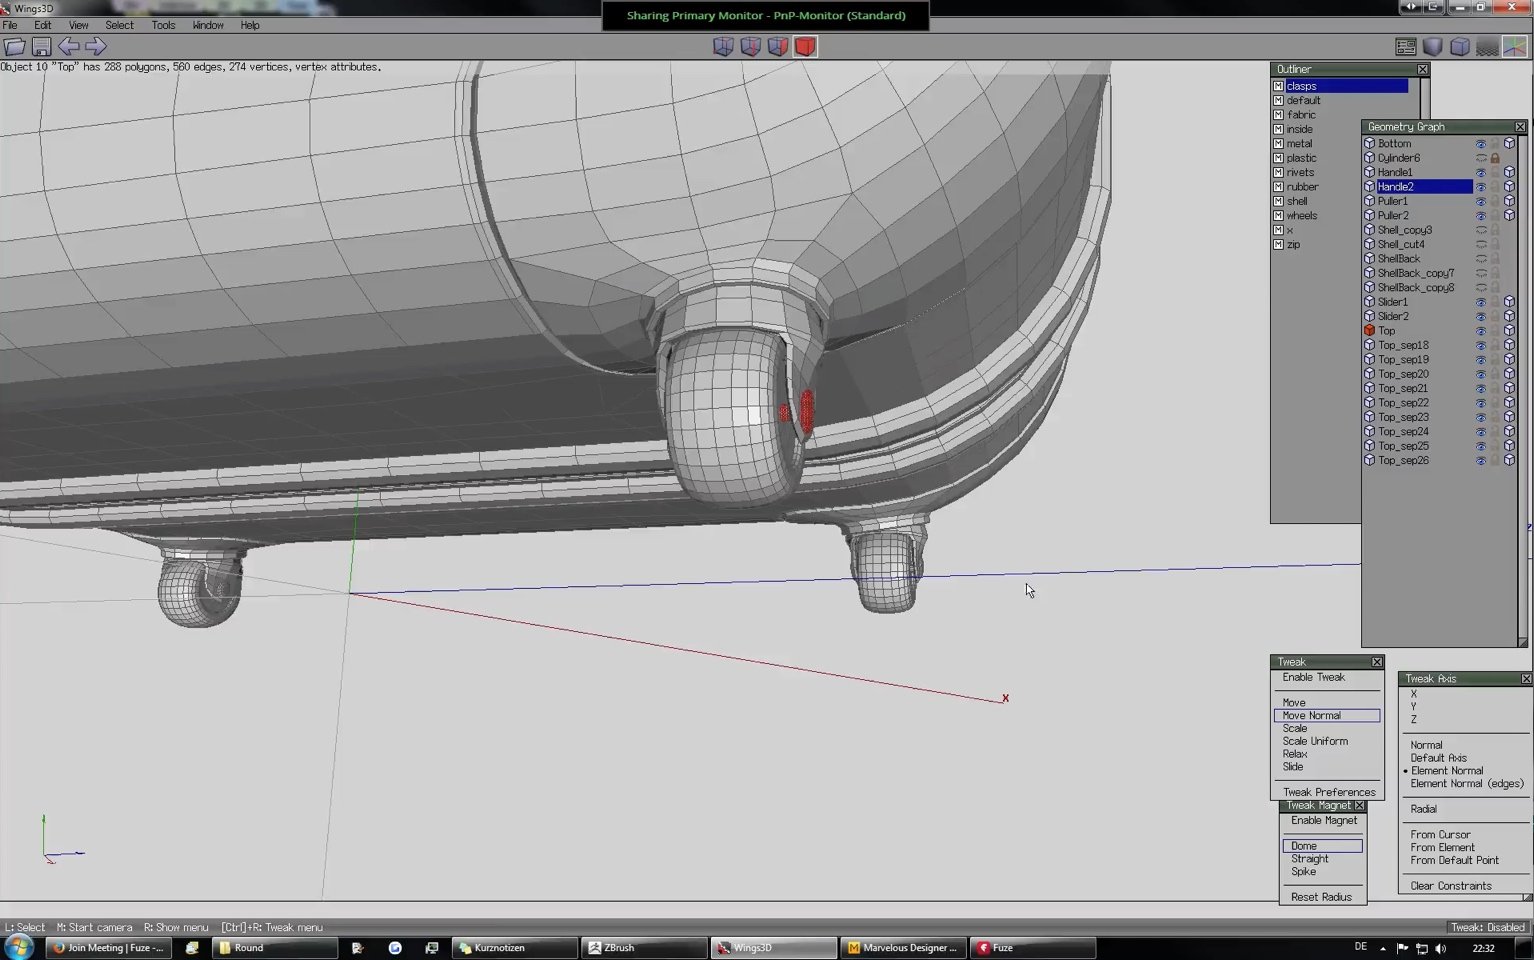Screen dimensions: 1534x960
Task: Unlock Cylinder6 with its lock icon
Action: (1495, 158)
